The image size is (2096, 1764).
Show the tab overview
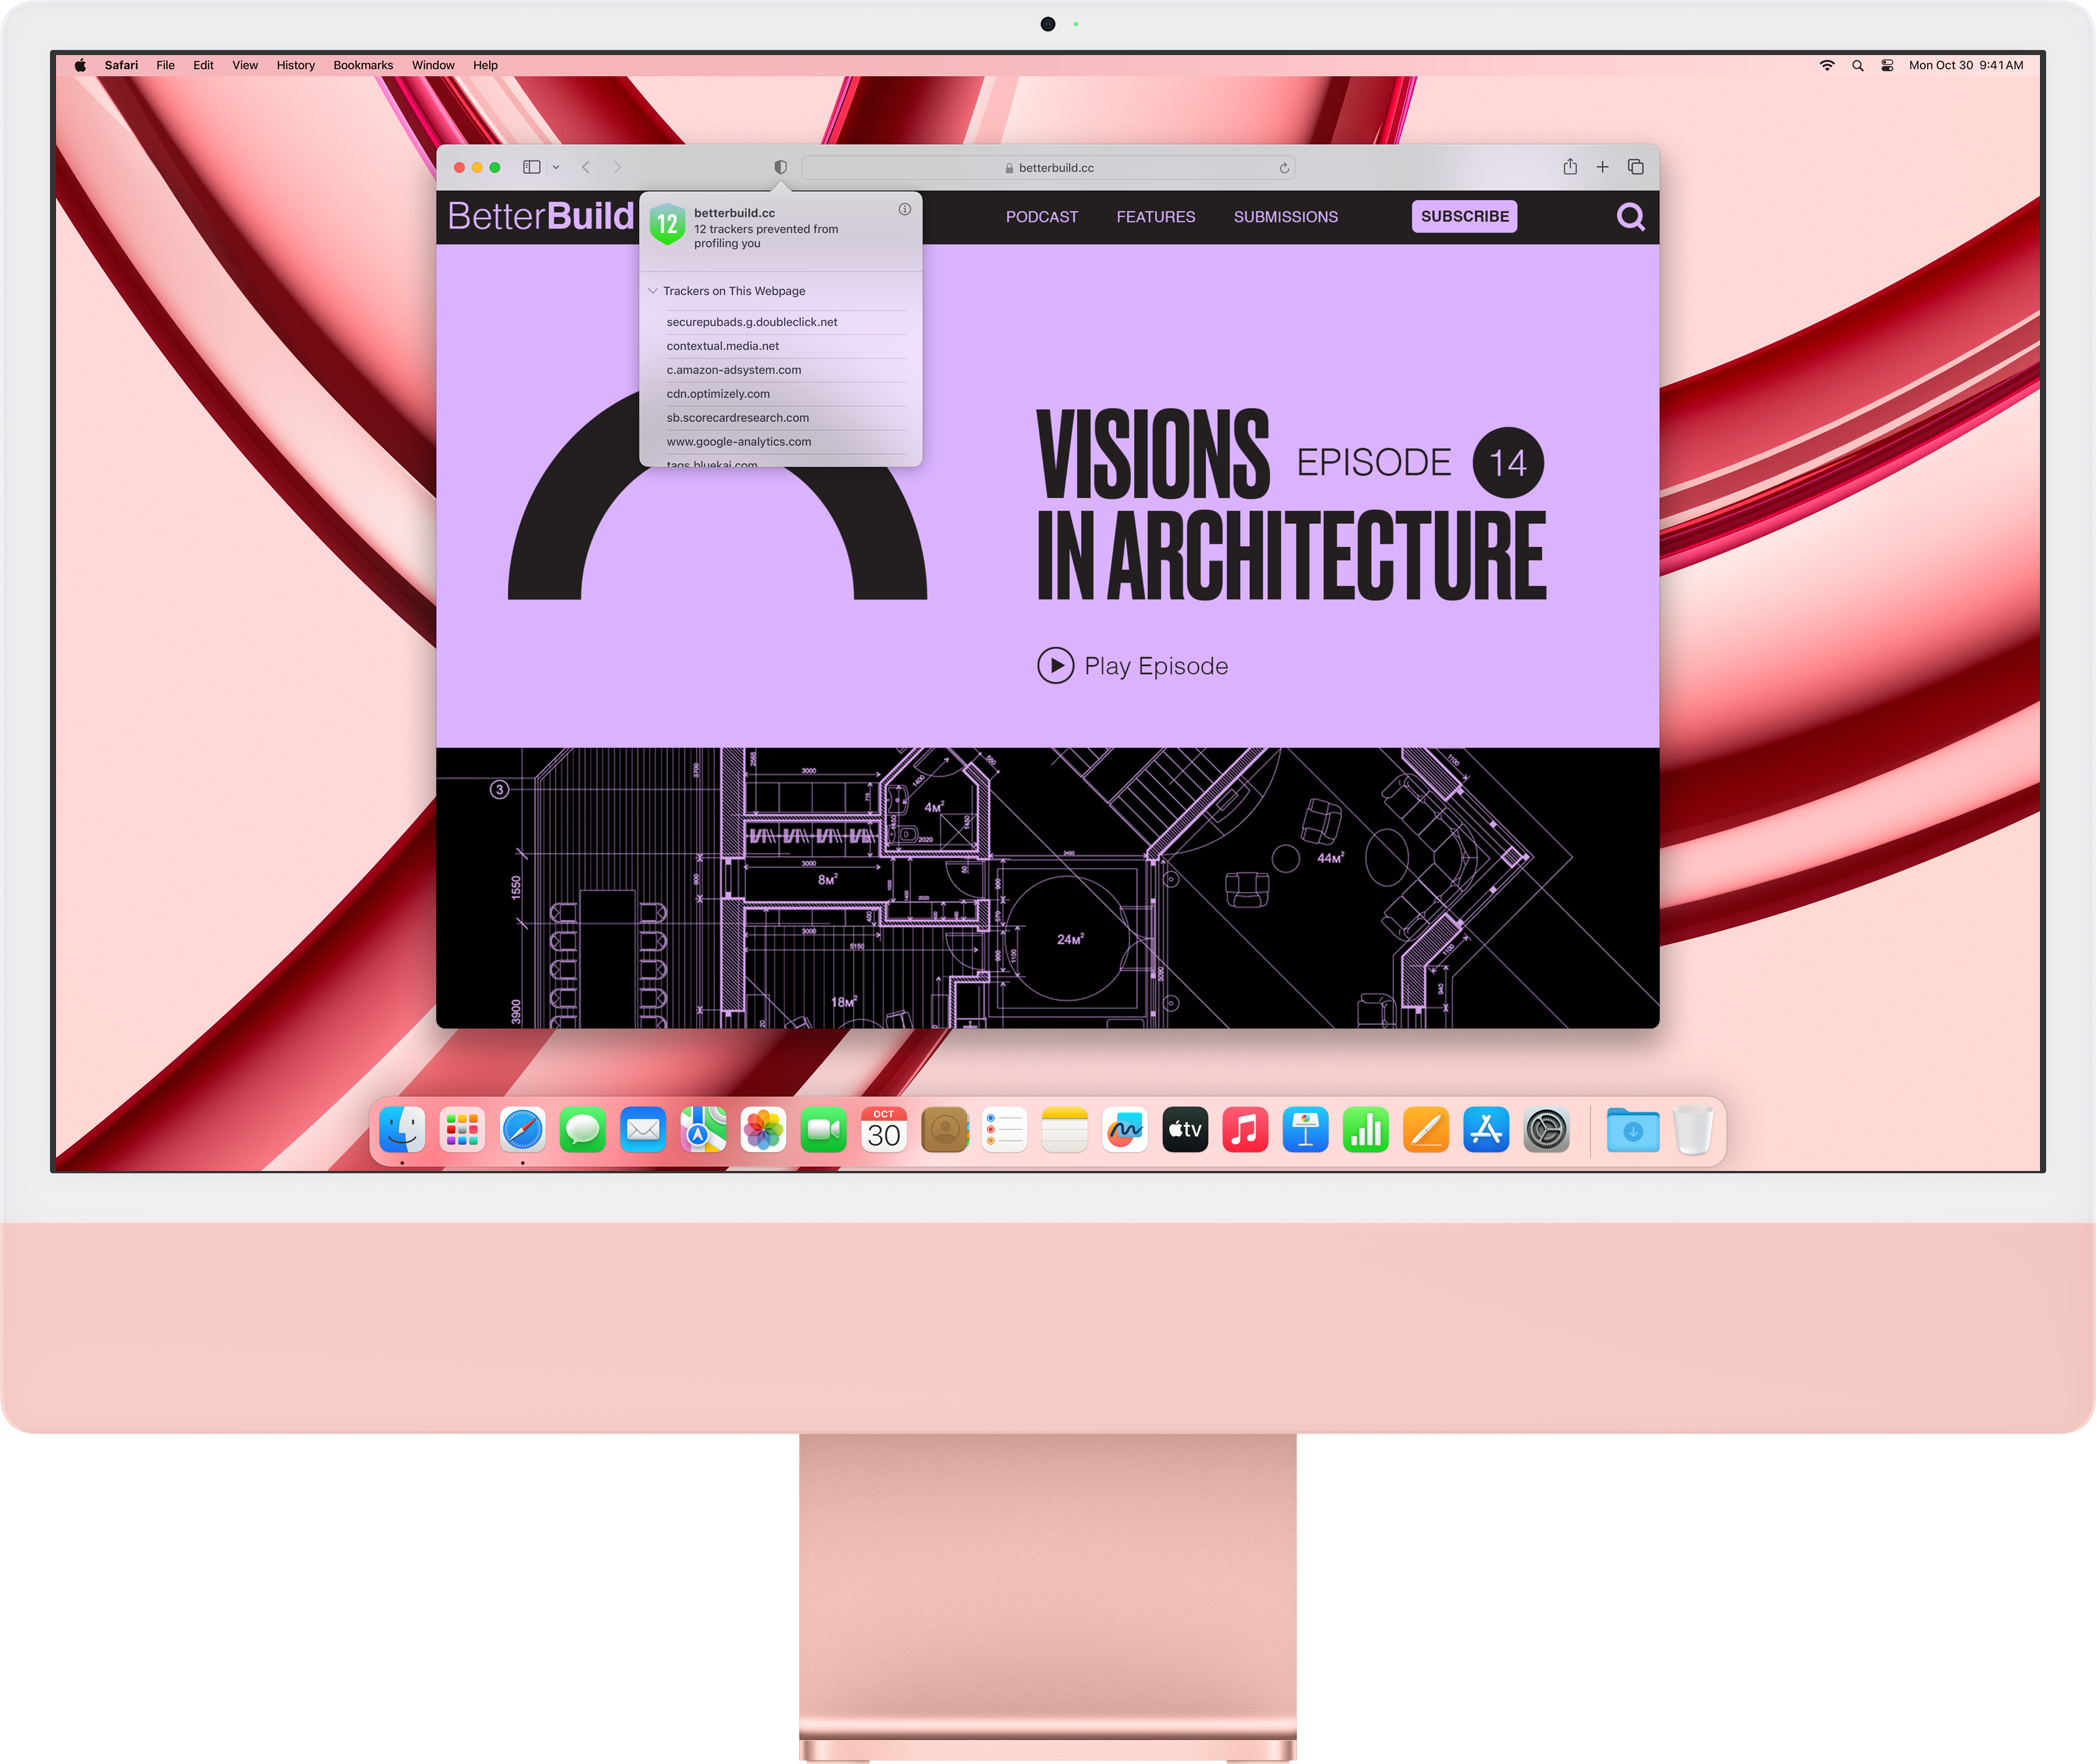tap(1636, 167)
